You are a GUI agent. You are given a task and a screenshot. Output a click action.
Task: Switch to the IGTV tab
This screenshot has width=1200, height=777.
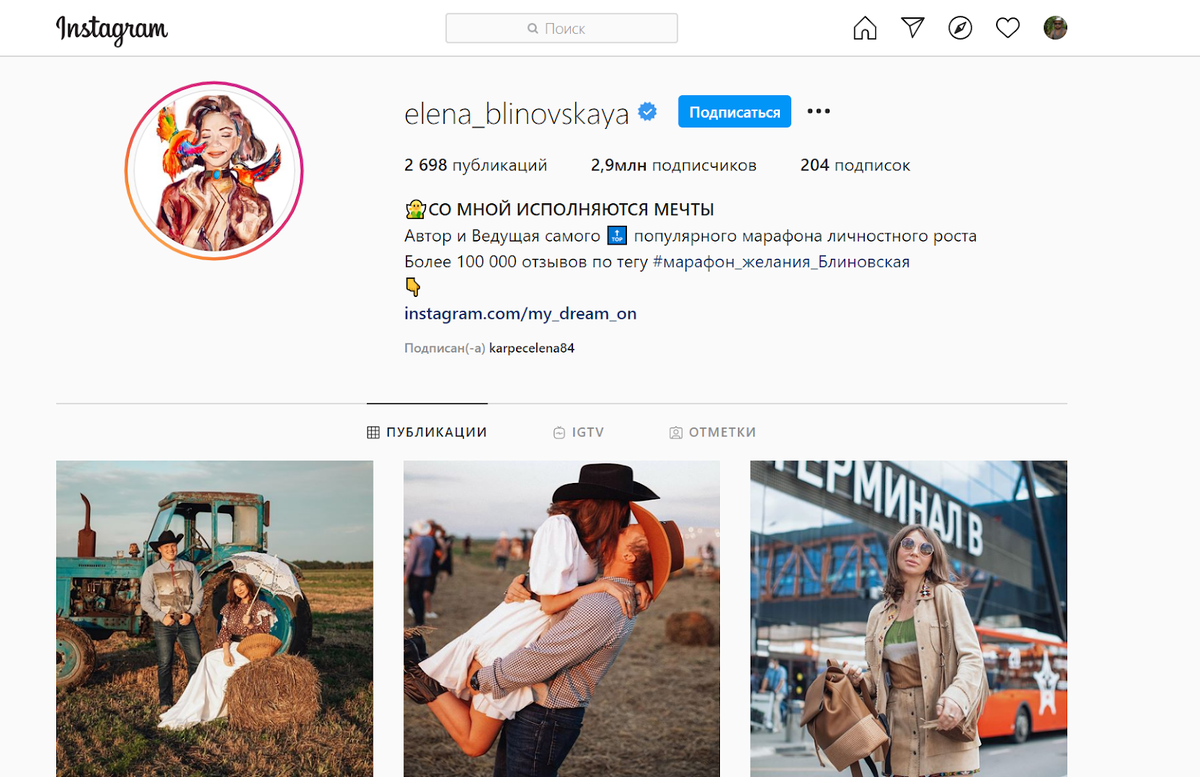tap(578, 432)
